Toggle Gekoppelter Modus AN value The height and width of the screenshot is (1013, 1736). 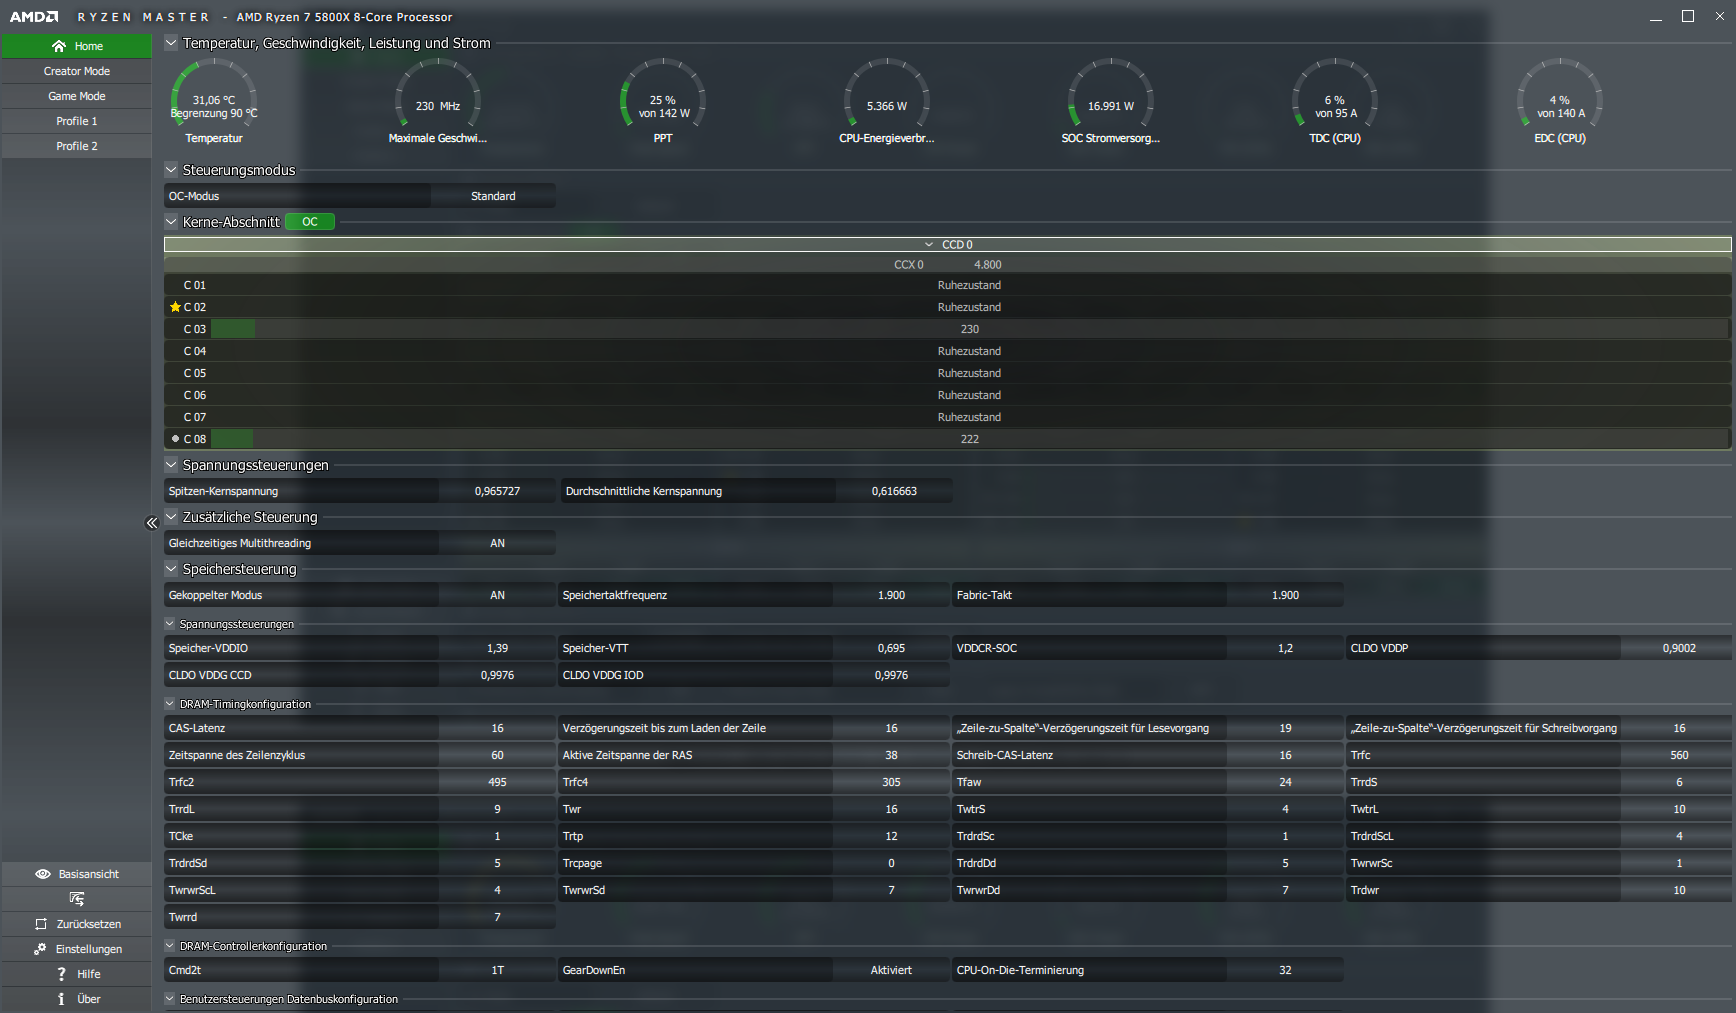(497, 595)
